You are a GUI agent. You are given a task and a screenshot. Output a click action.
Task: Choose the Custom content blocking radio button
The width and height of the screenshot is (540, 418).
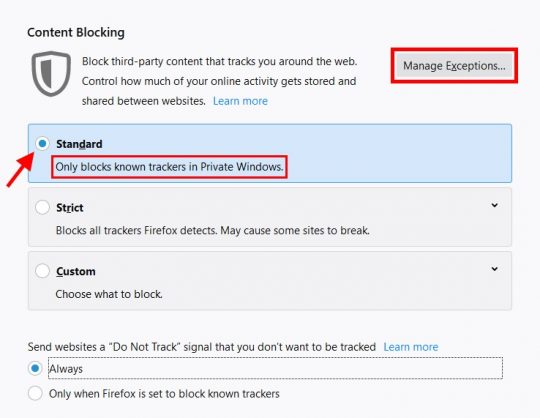click(42, 271)
